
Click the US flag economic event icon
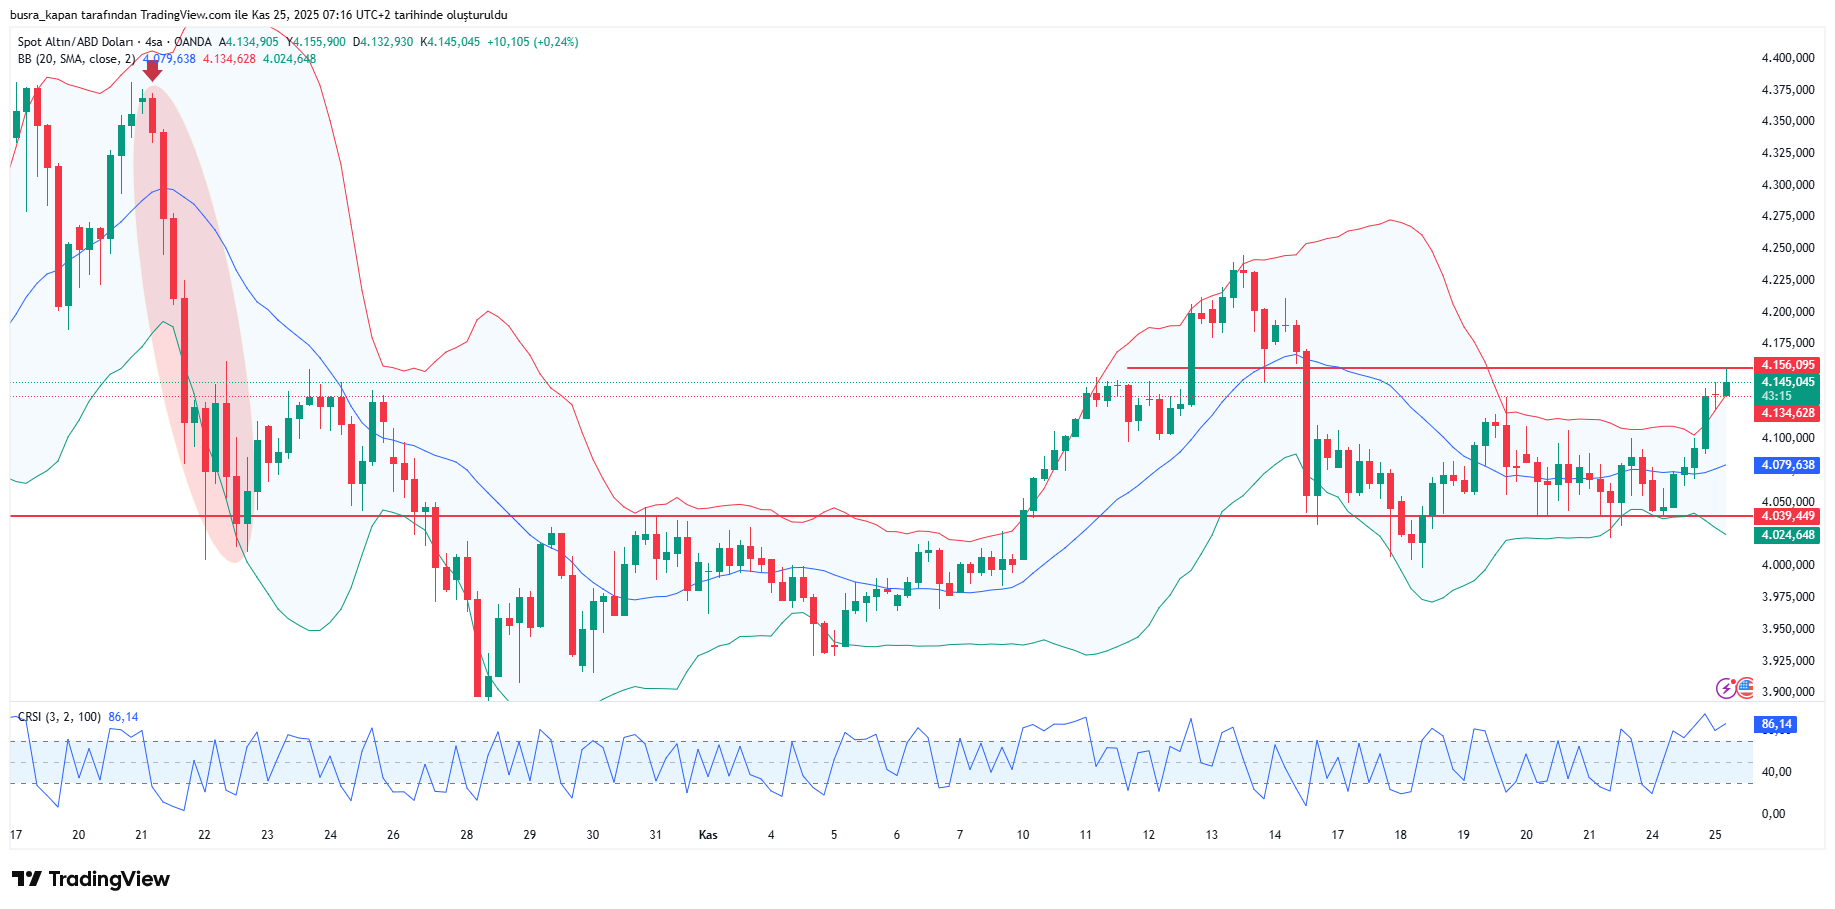tap(1746, 687)
